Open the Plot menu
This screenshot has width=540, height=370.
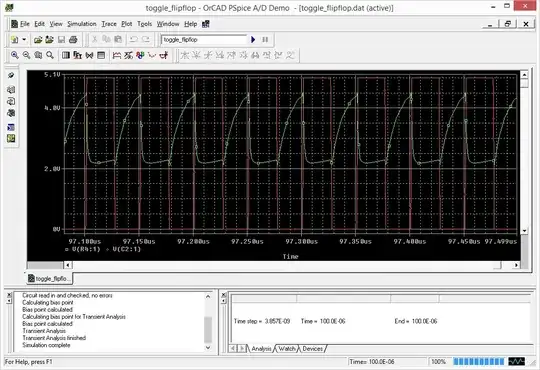pos(126,24)
